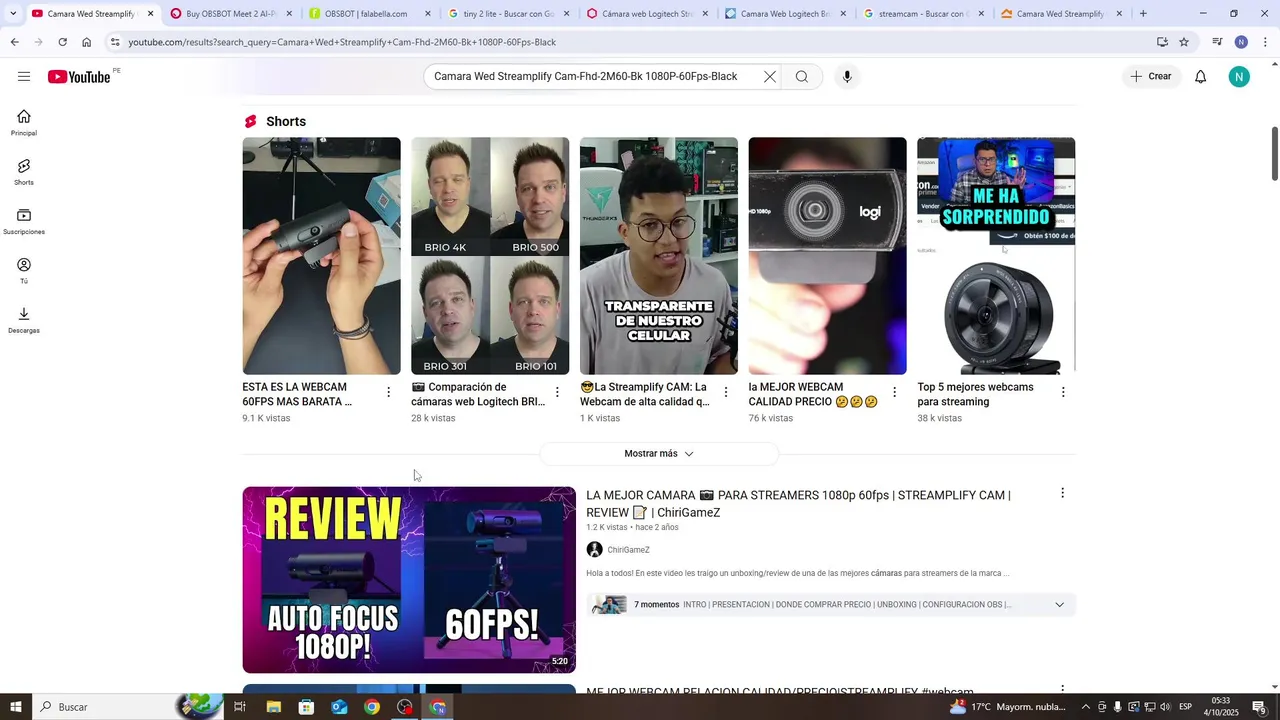Viewport: 1280px width, 720px height.
Task: Open Chrome three-dot menu
Action: pos(1265,42)
